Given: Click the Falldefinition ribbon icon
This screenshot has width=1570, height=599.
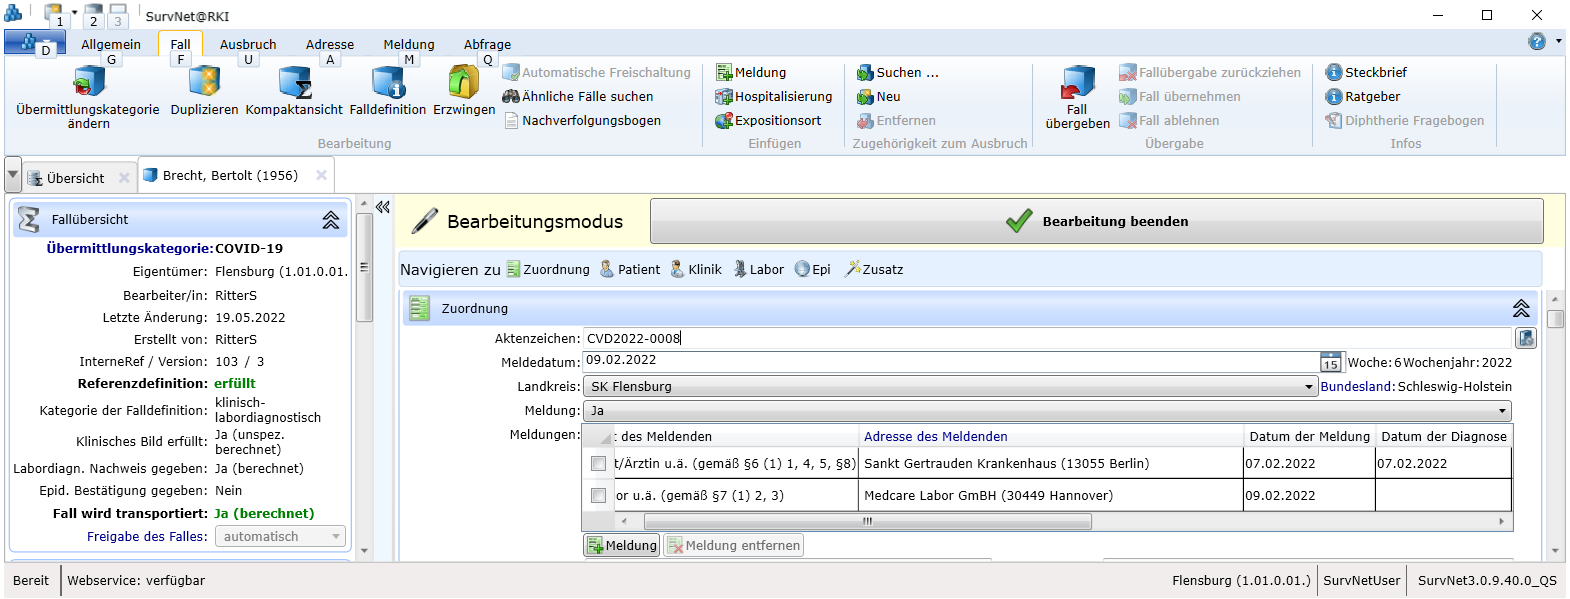Looking at the screenshot, I should 387,82.
